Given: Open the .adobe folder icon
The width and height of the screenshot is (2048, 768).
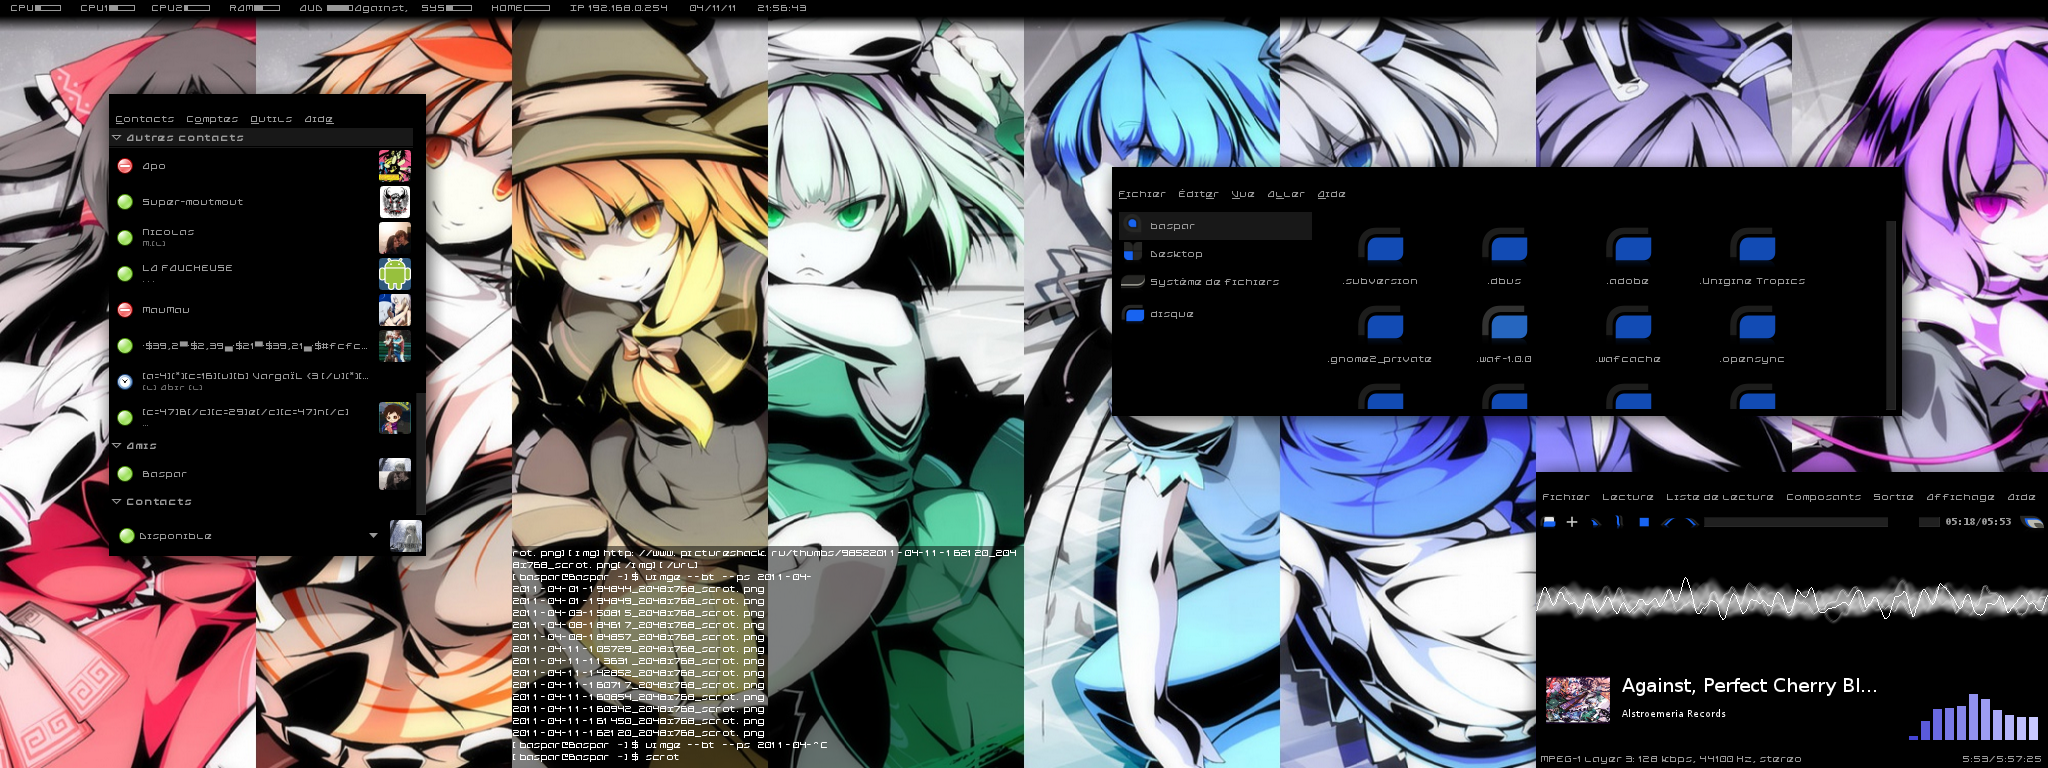Looking at the screenshot, I should coord(1629,246).
